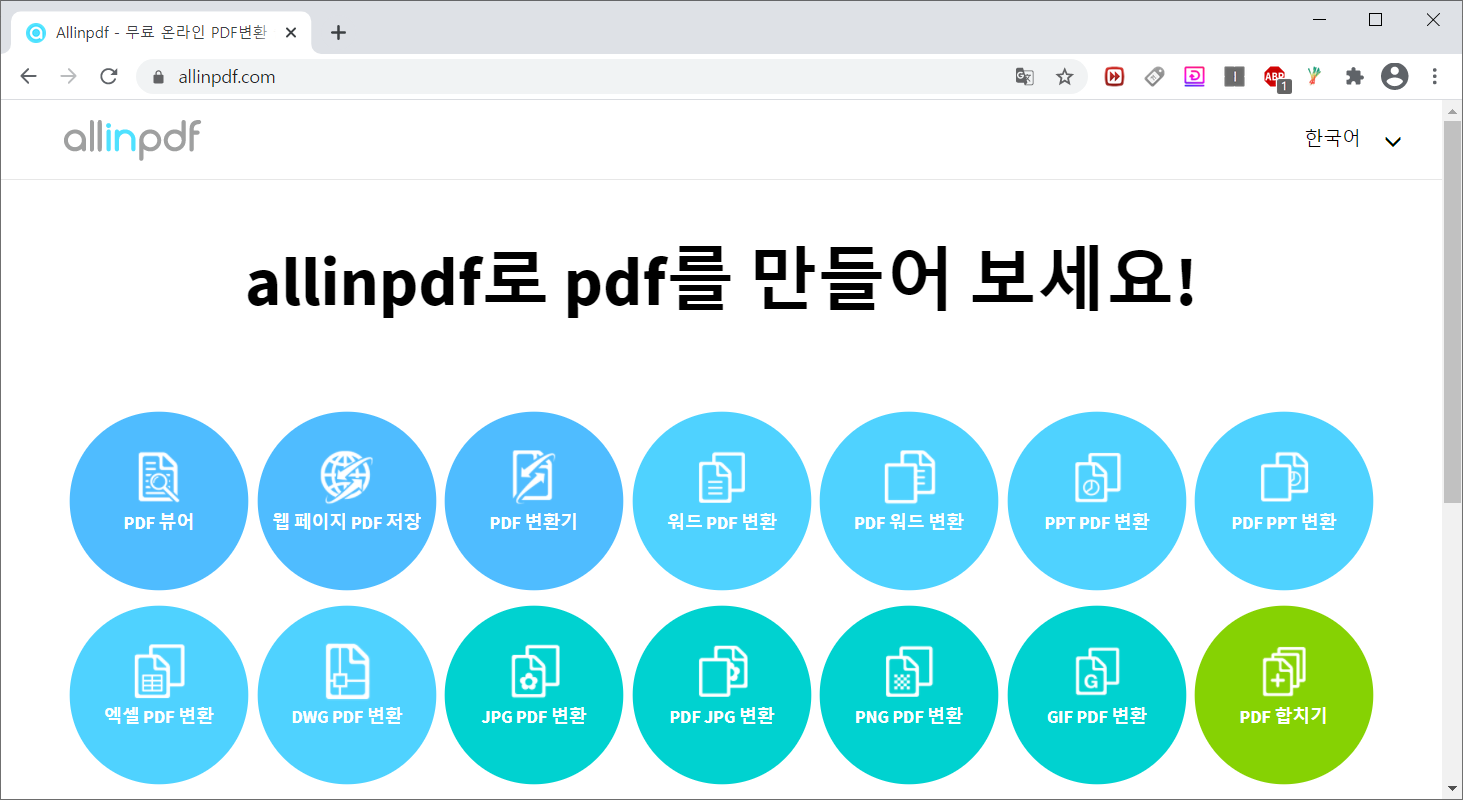Click the allinpdf logo

point(132,140)
